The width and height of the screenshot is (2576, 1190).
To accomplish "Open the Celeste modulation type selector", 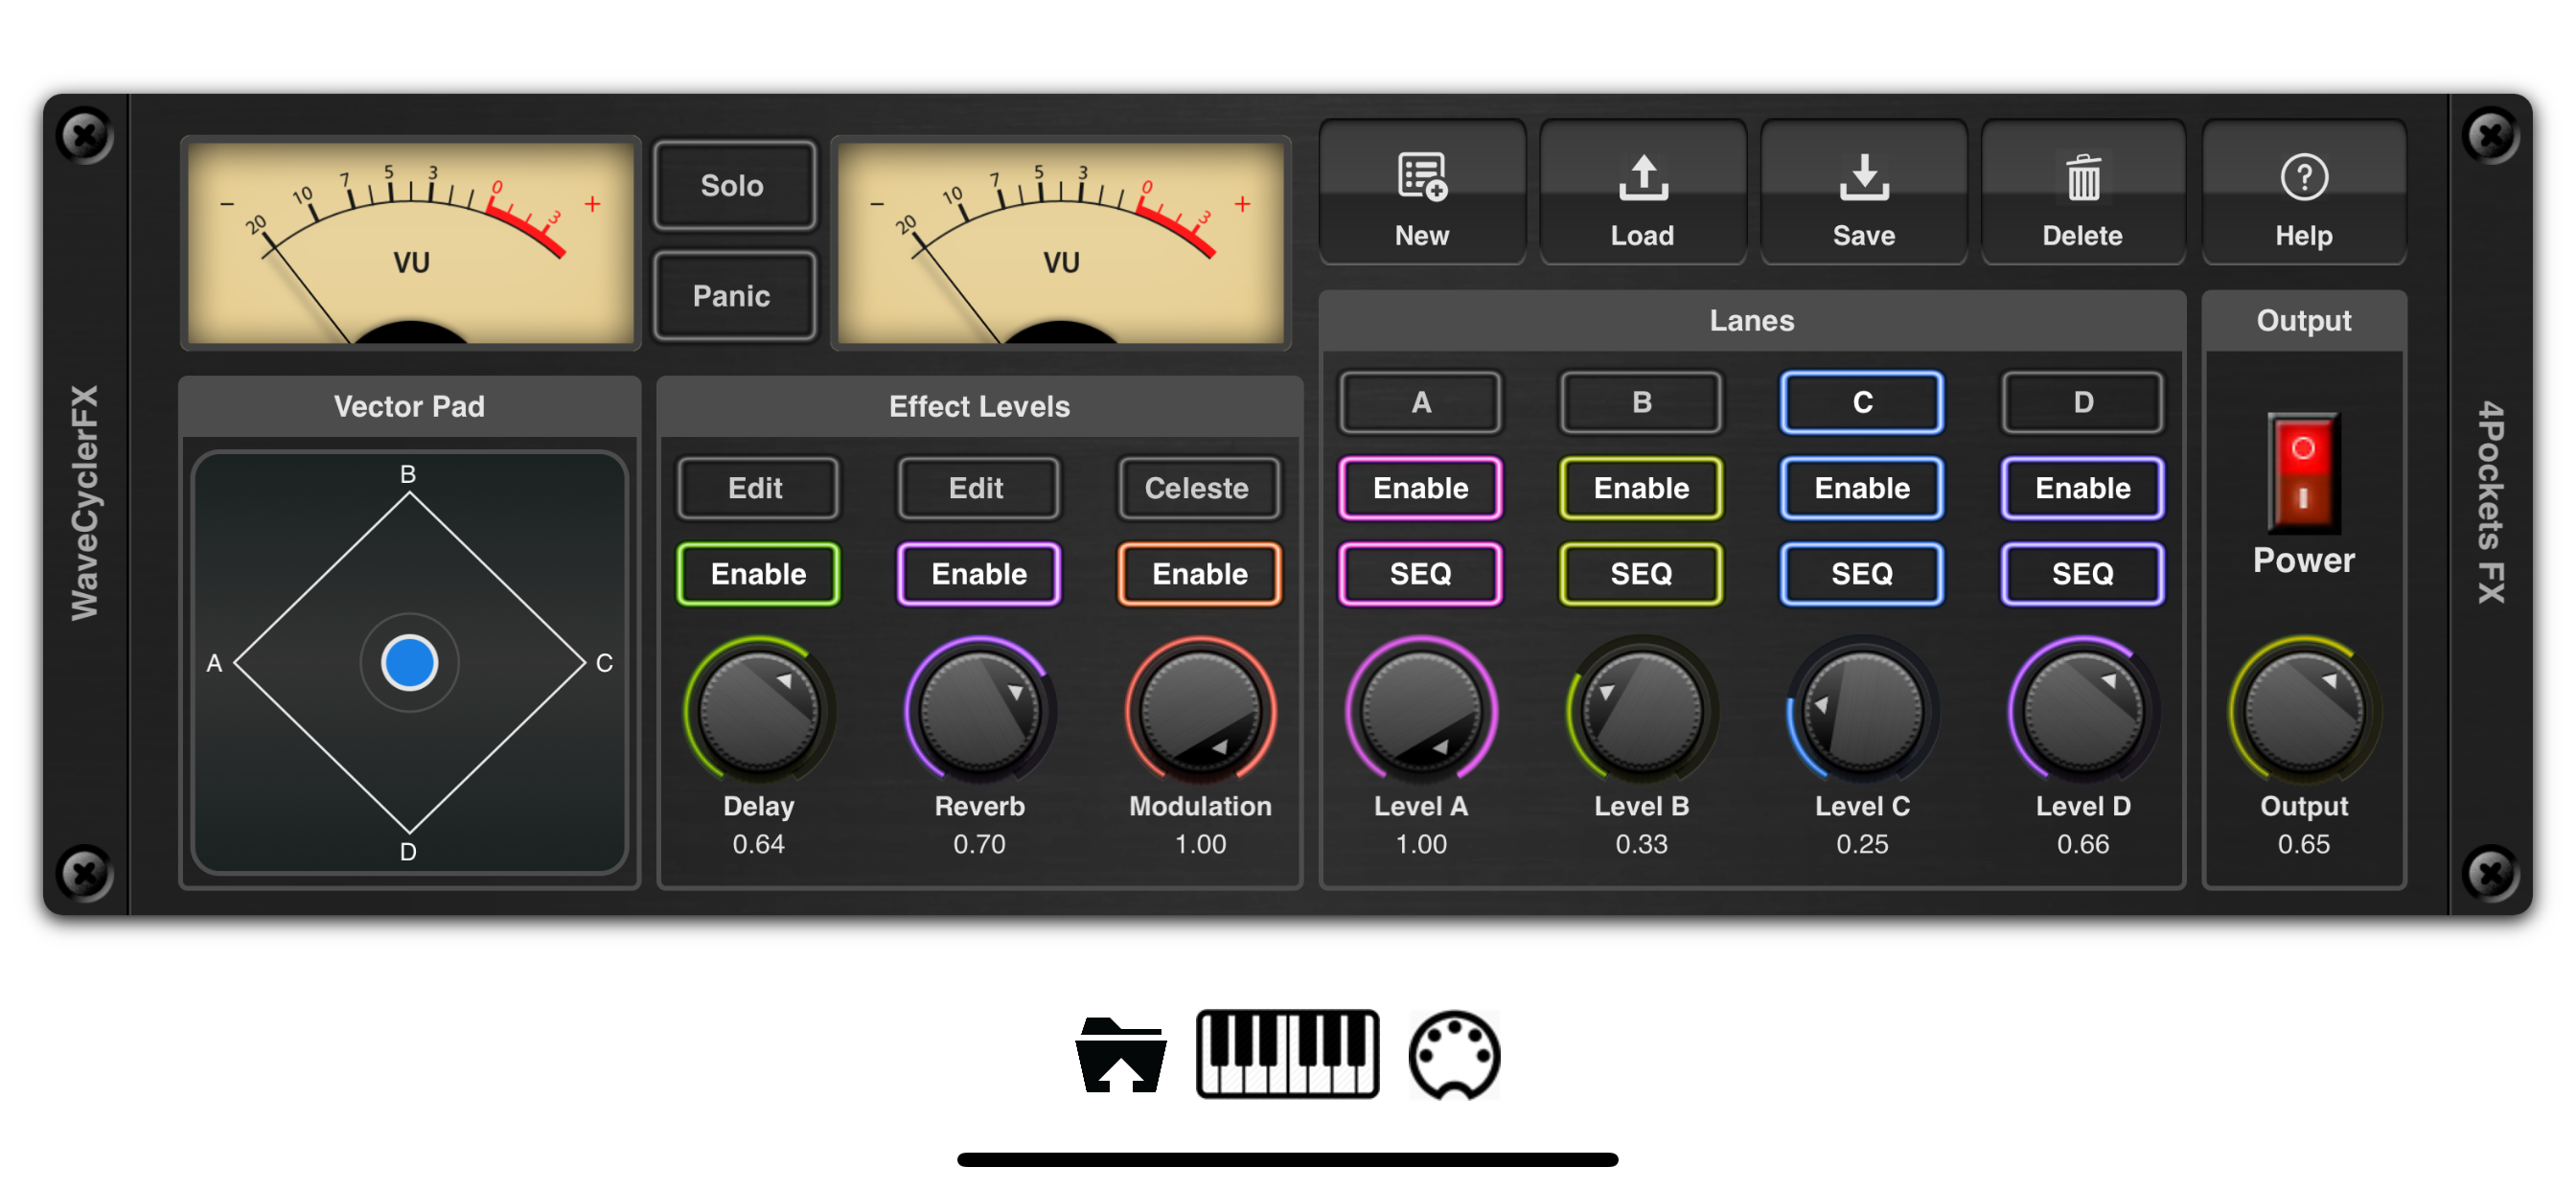I will pyautogui.click(x=1197, y=488).
